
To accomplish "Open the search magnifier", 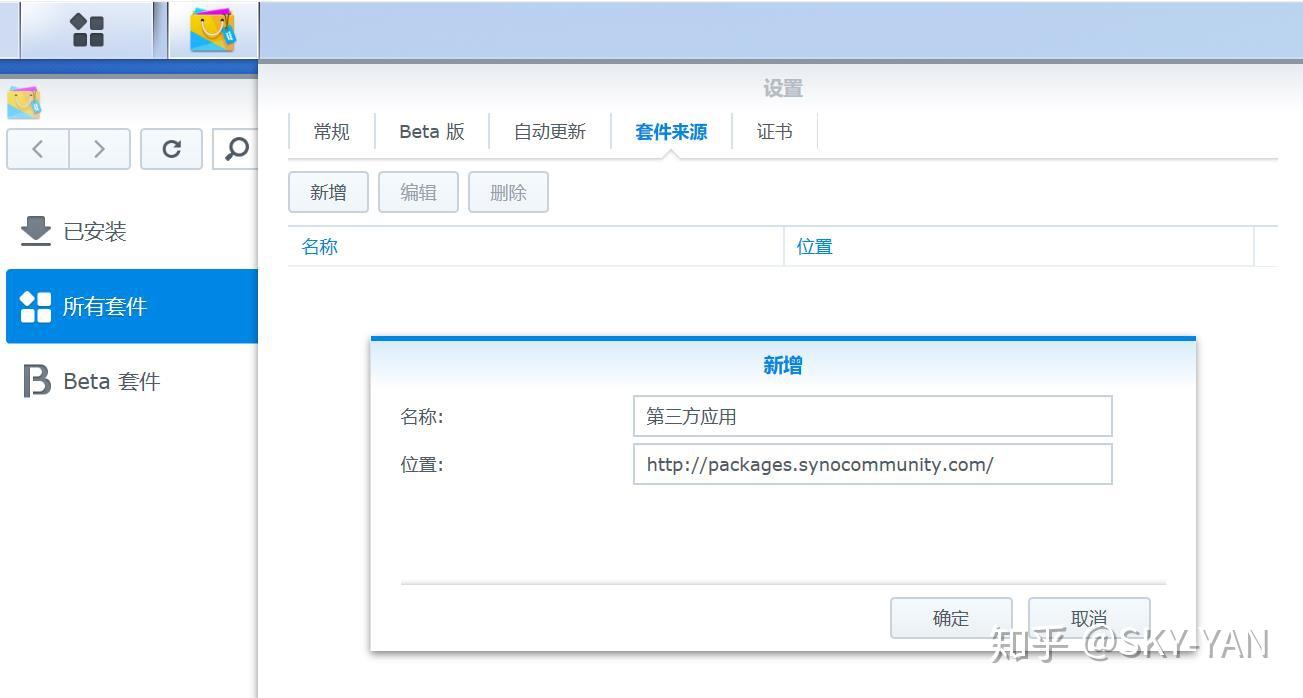I will tap(236, 148).
